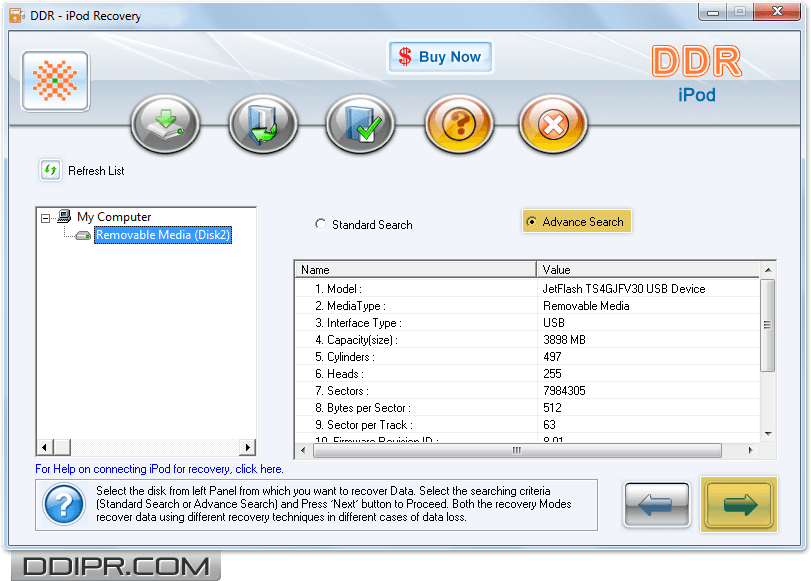This screenshot has height=581, width=811.
Task: Click the orange starburst logo icon
Action: [55, 81]
